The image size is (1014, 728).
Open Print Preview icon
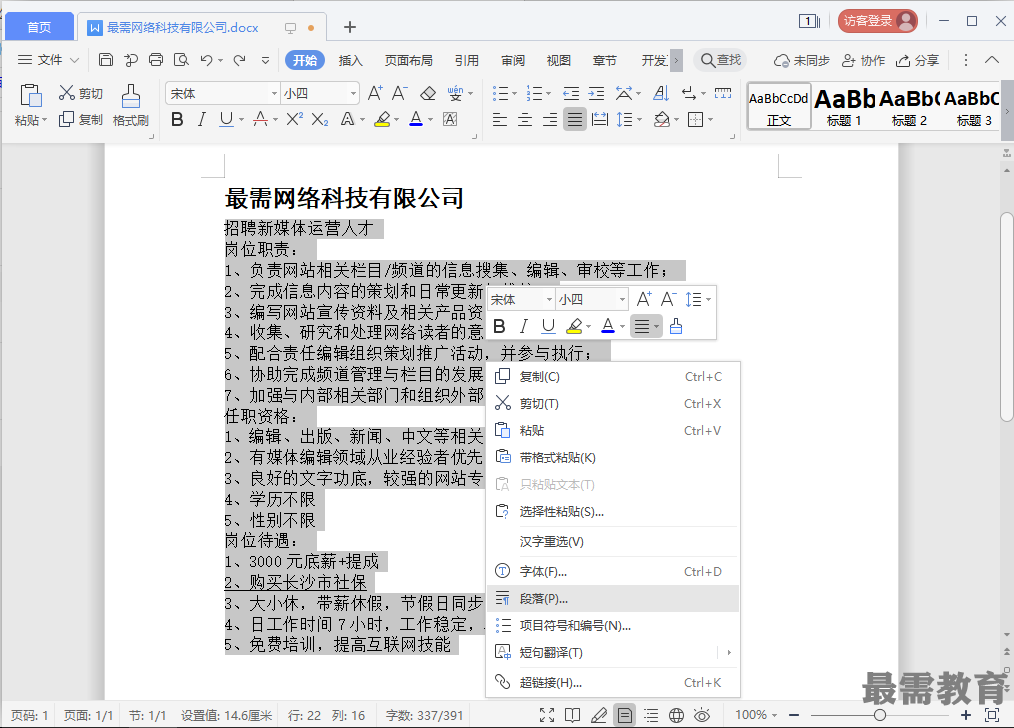point(181,60)
